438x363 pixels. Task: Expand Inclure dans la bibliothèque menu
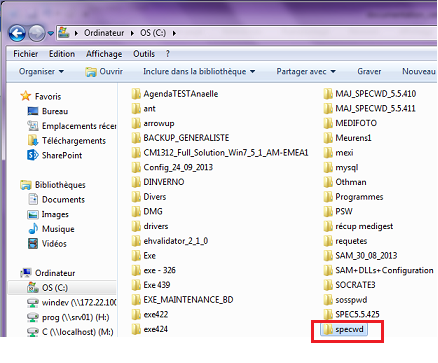click(199, 71)
